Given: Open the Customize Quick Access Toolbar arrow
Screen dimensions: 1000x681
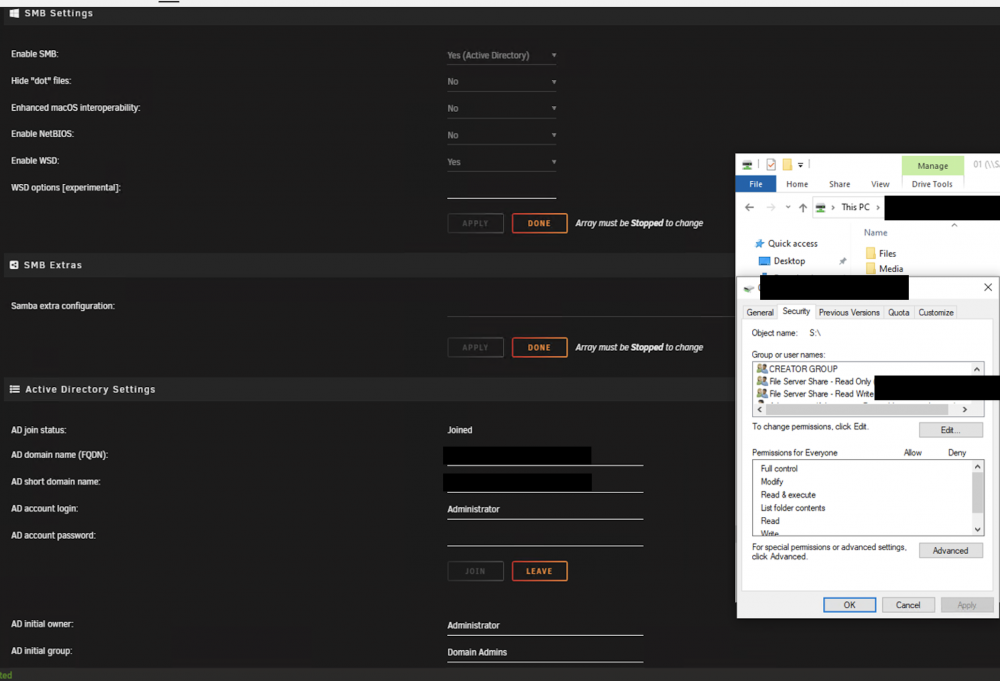Looking at the screenshot, I should click(800, 165).
